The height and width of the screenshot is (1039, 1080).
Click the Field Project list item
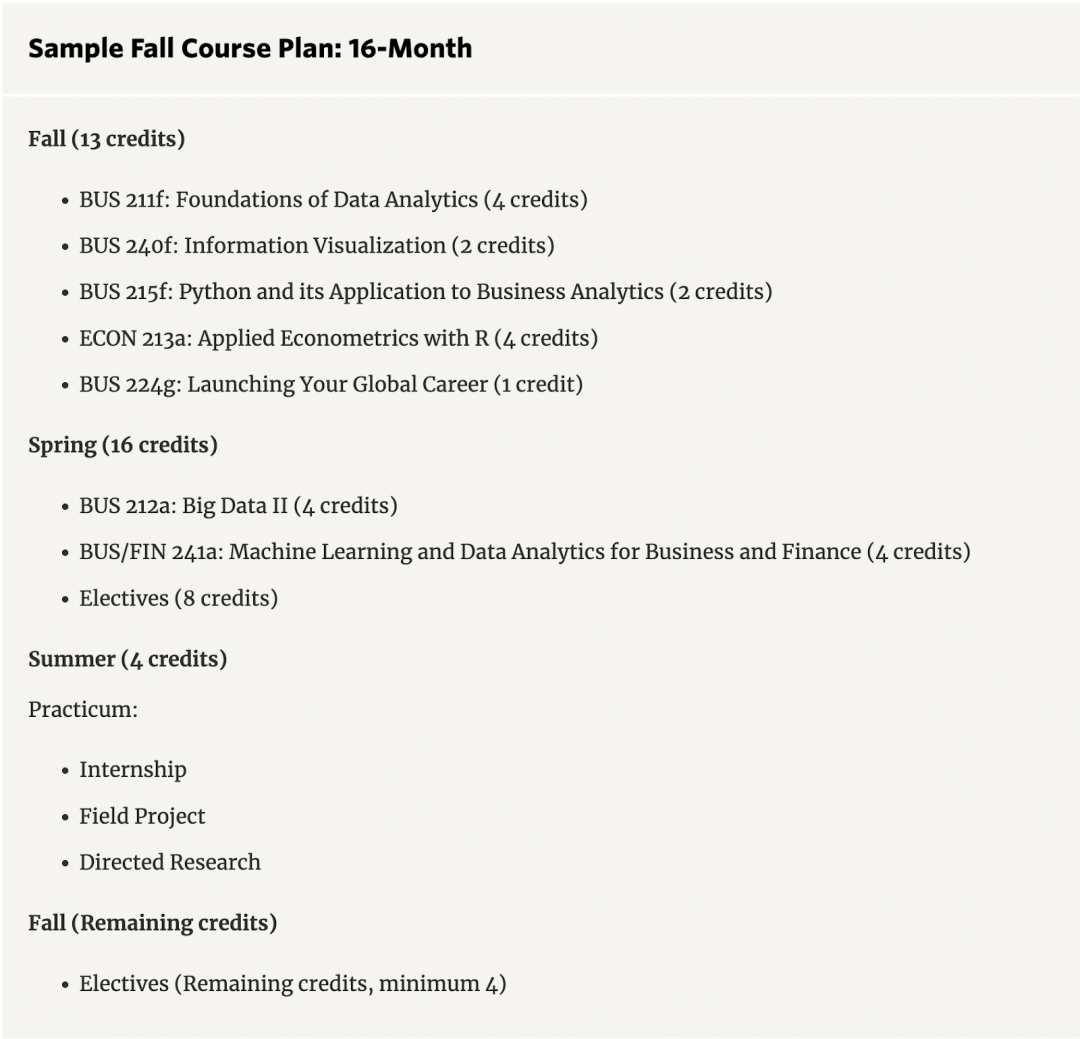(x=142, y=816)
